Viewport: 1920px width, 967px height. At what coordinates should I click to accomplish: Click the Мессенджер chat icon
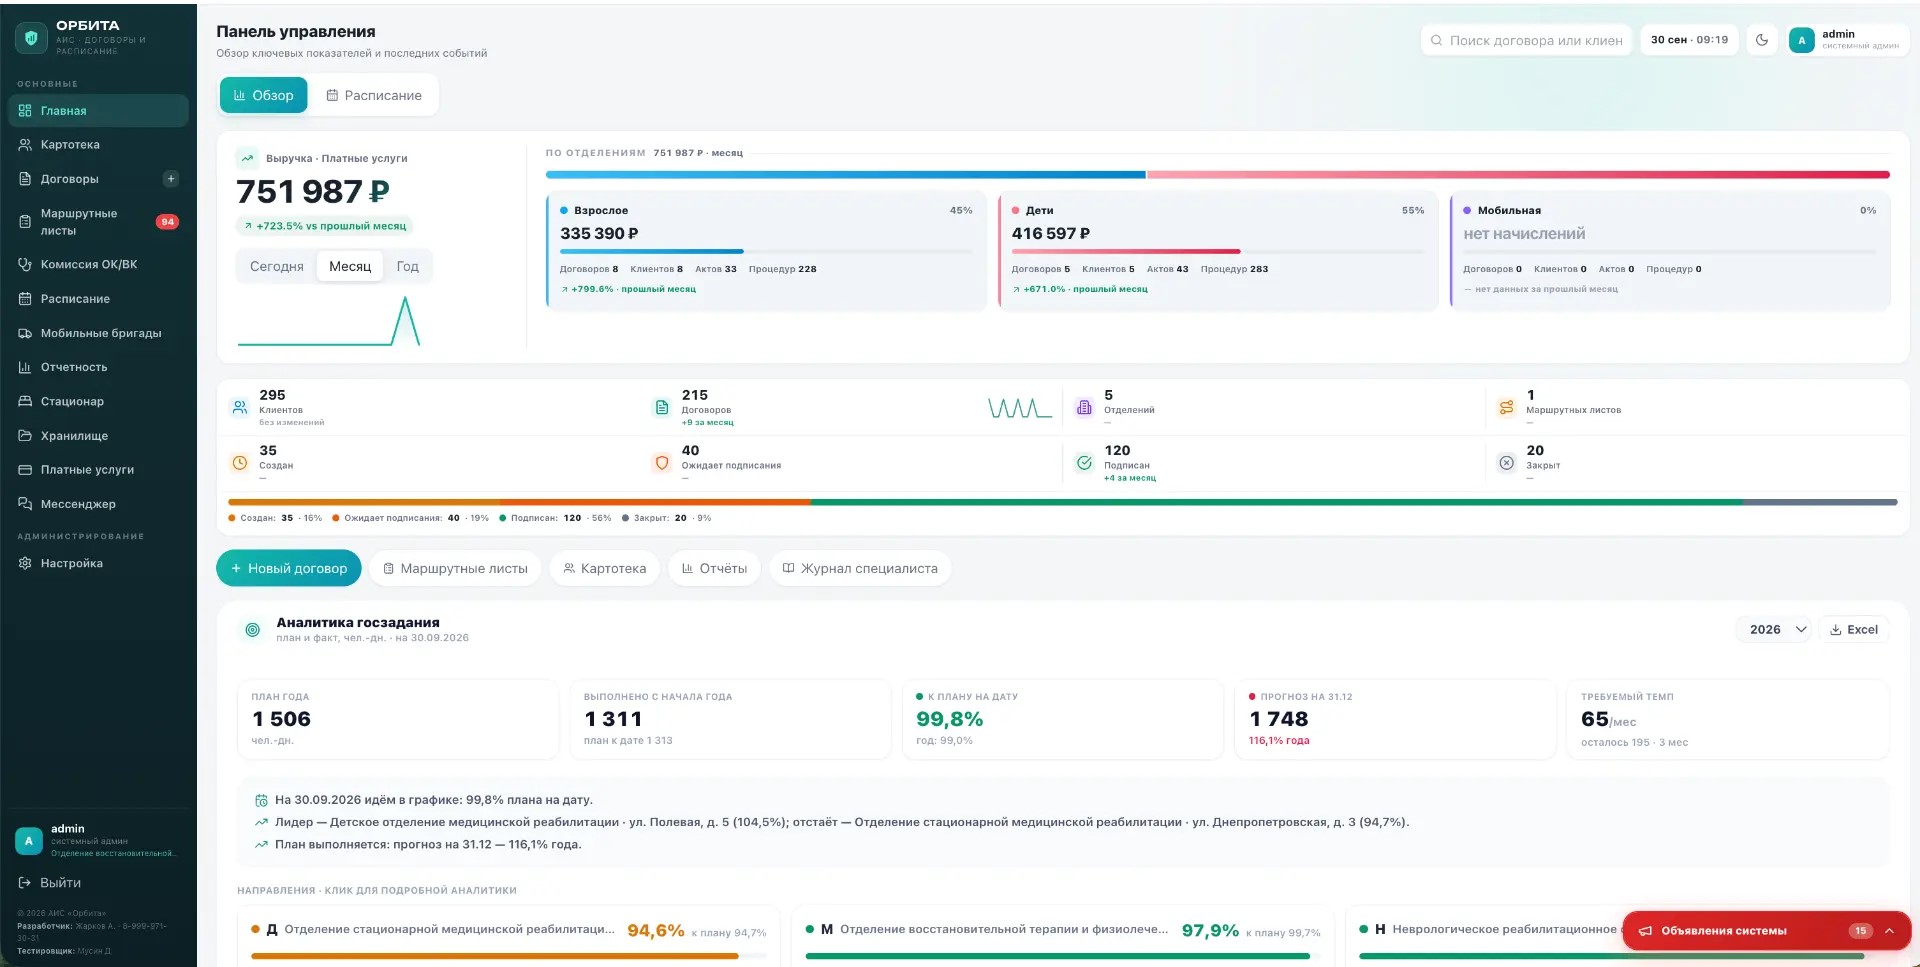(25, 504)
